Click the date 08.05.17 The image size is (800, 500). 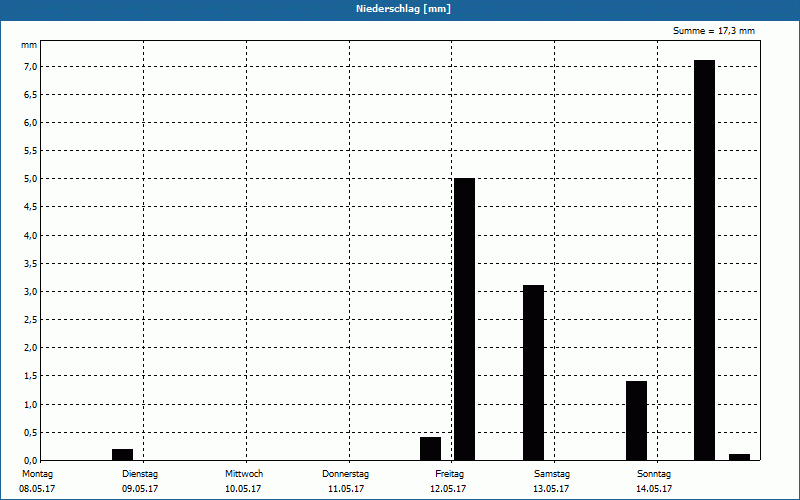pos(37,489)
